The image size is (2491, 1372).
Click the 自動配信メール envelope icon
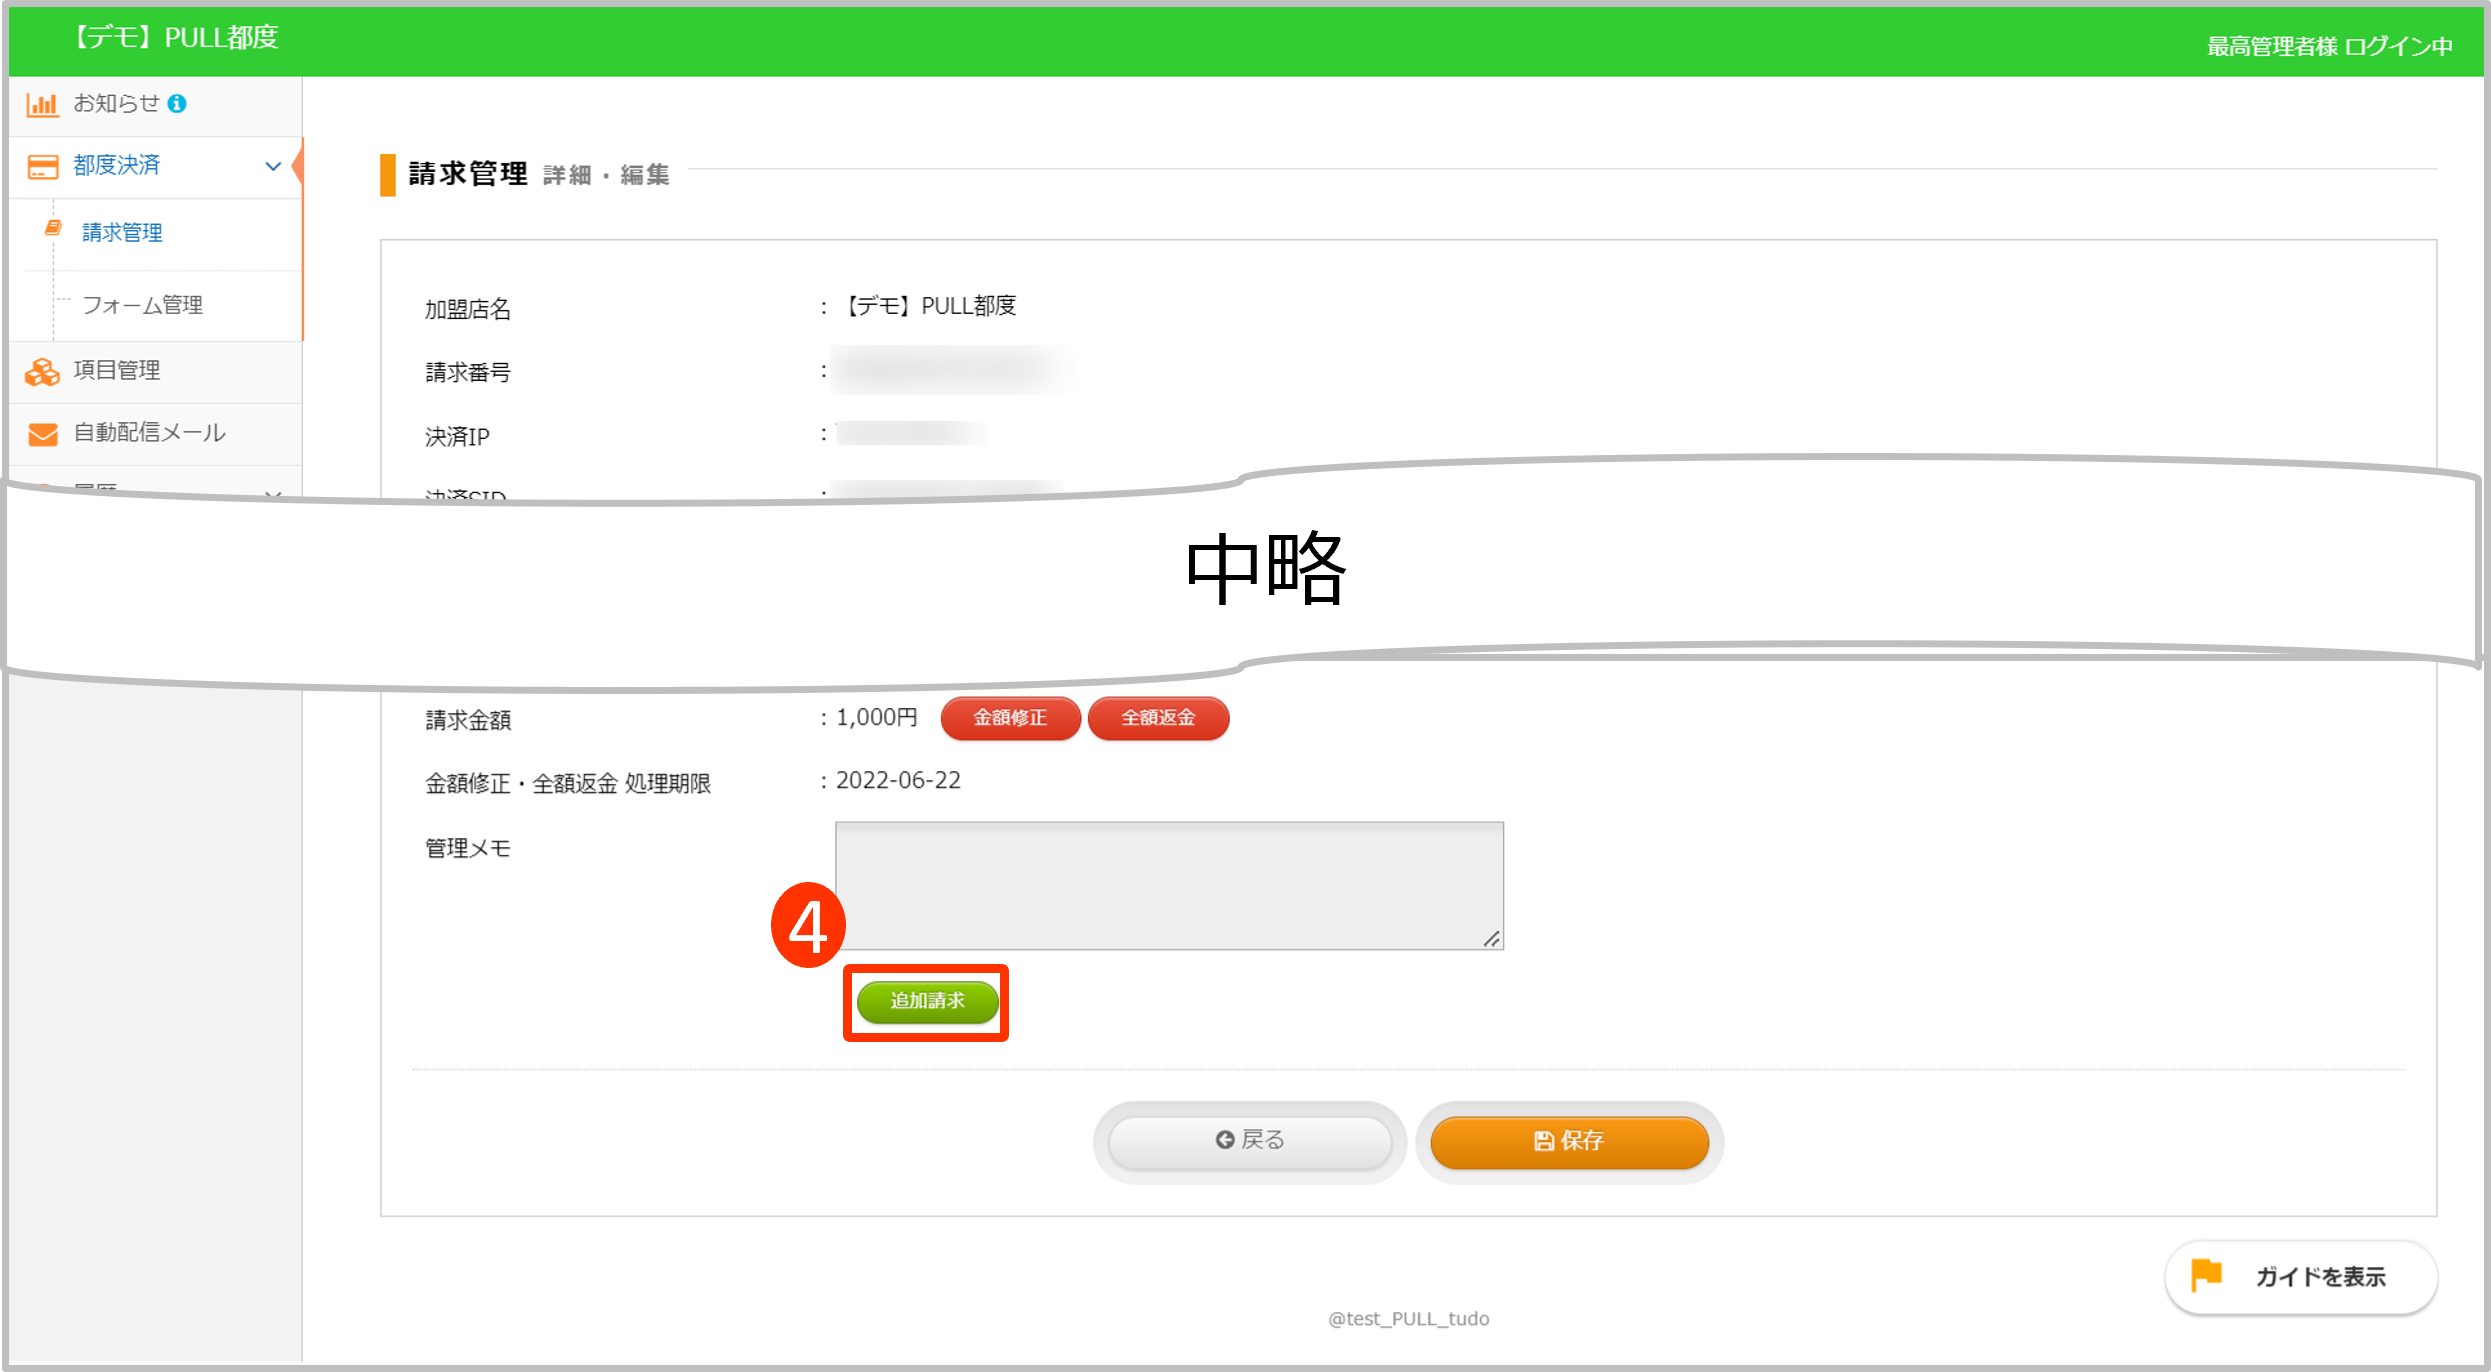[x=42, y=434]
